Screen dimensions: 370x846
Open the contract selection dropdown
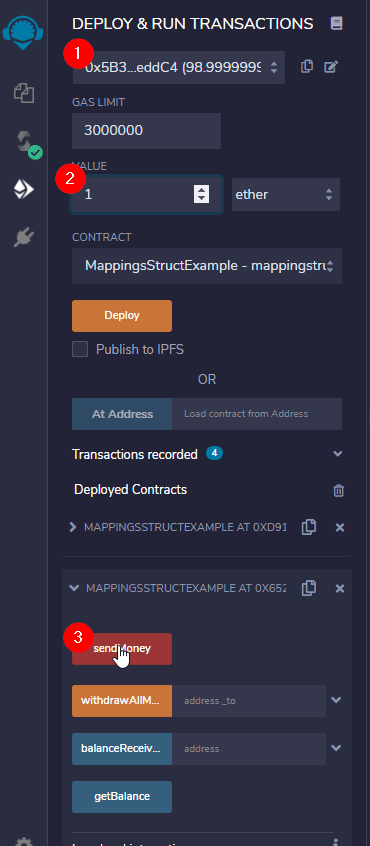click(207, 266)
